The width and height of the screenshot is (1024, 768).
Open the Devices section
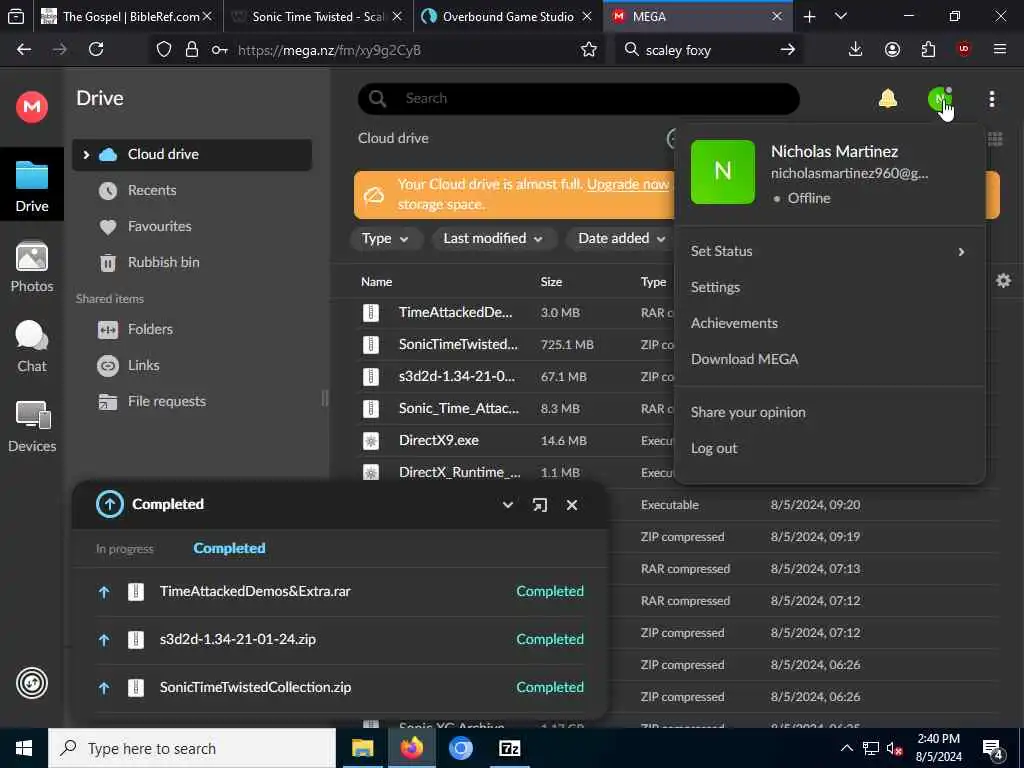click(x=31, y=426)
